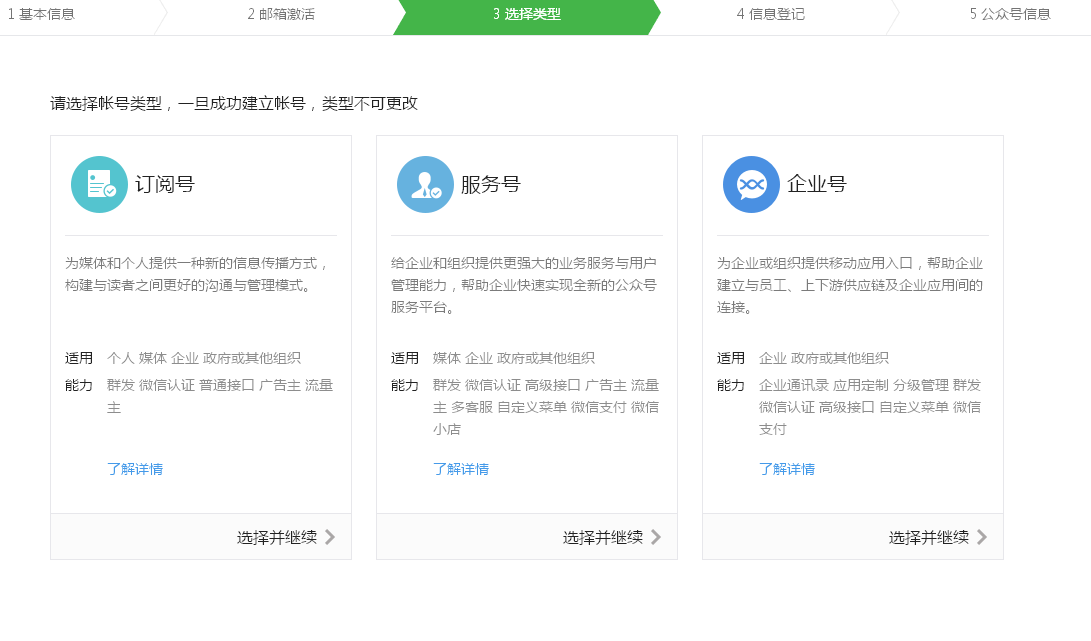Click the 服务号 card title
This screenshot has height=641, width=1091.
pyautogui.click(x=491, y=185)
